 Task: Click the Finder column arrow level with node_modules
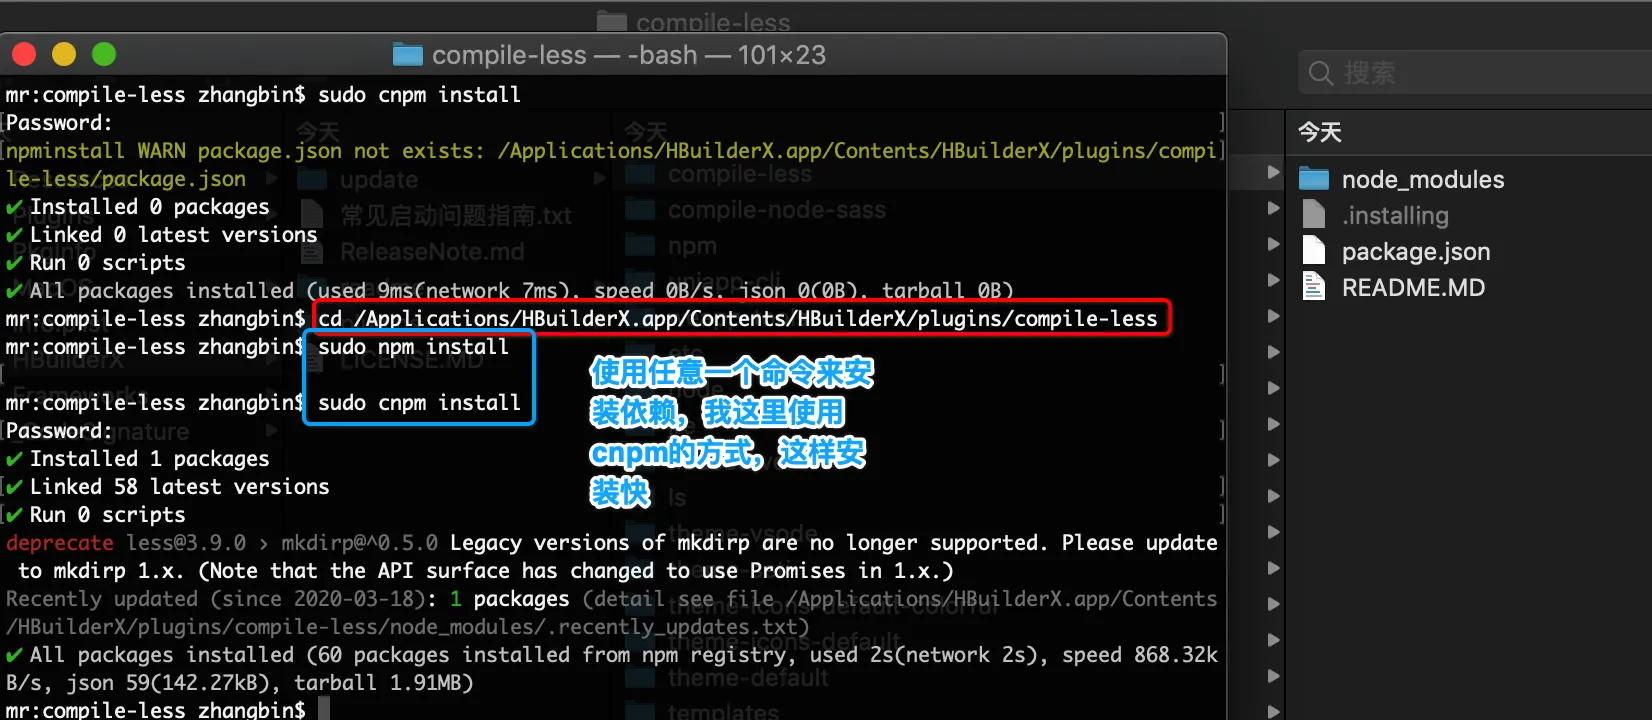click(1273, 172)
